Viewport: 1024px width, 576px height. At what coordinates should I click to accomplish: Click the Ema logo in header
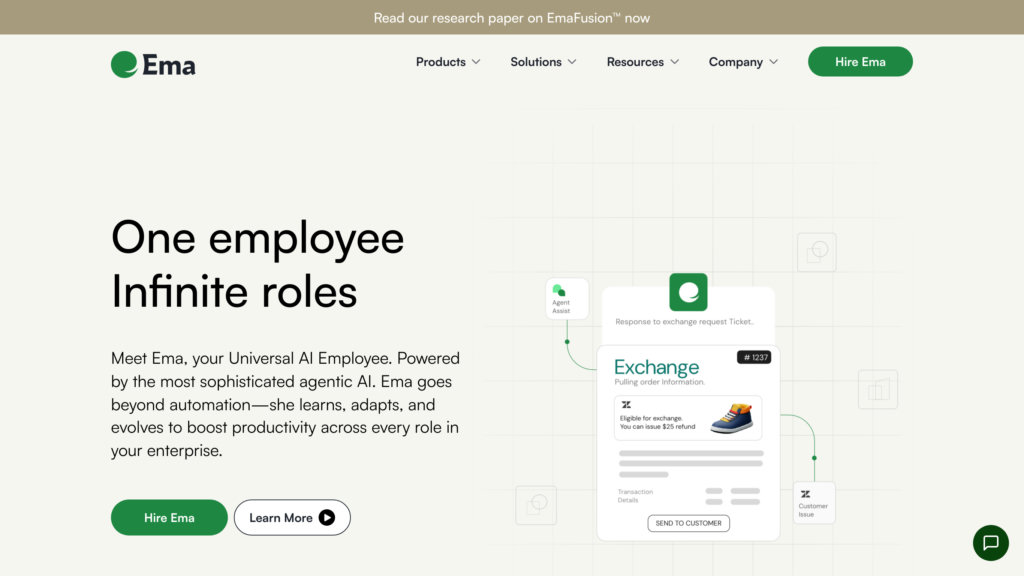tap(153, 64)
